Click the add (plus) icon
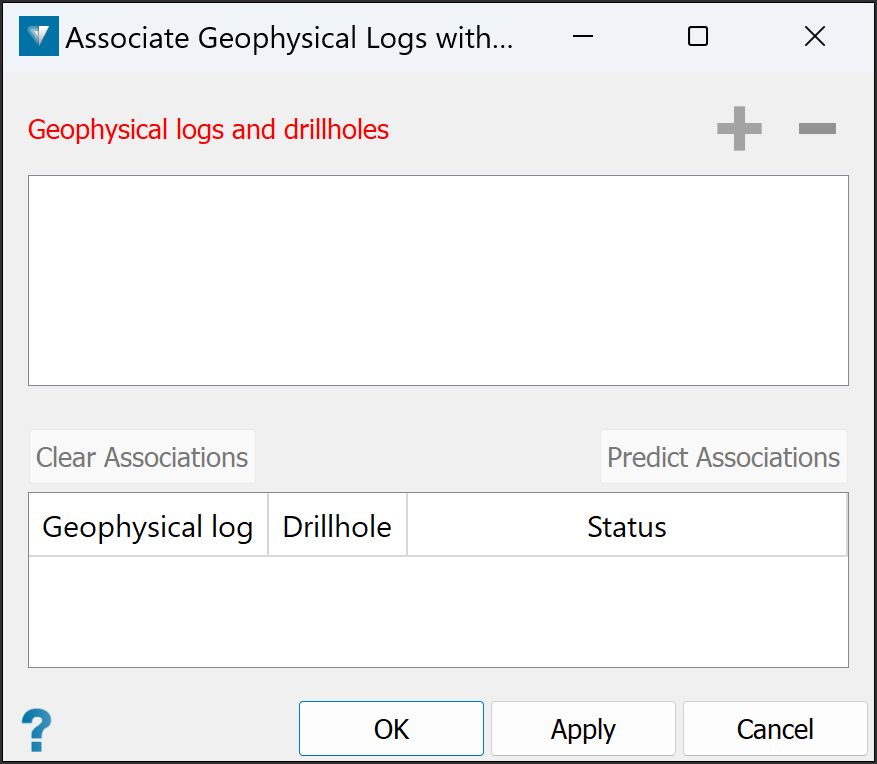877x764 pixels. point(739,129)
